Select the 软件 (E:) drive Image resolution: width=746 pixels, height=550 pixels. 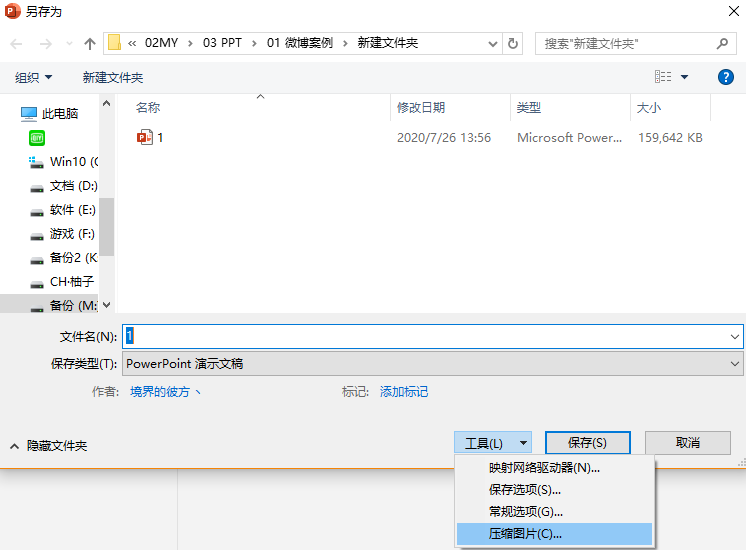(63, 210)
